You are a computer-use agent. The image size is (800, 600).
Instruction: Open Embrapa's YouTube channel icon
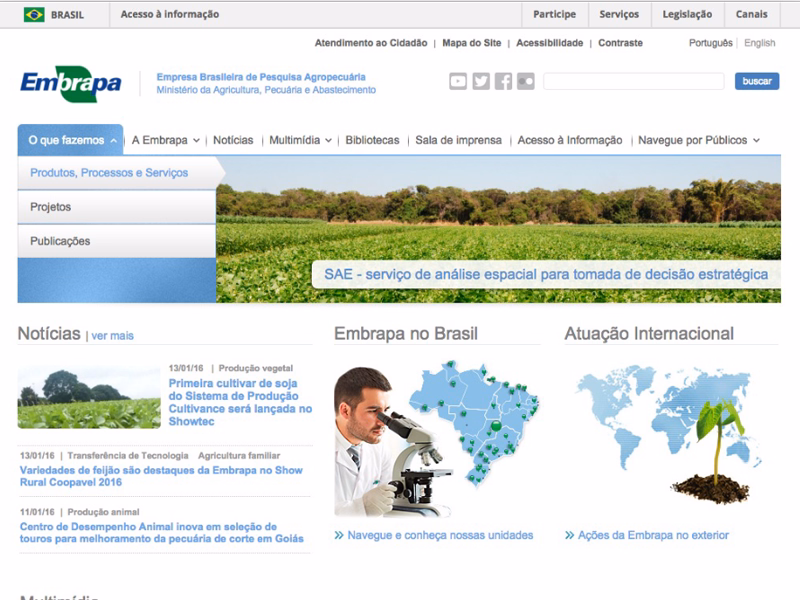click(x=458, y=81)
